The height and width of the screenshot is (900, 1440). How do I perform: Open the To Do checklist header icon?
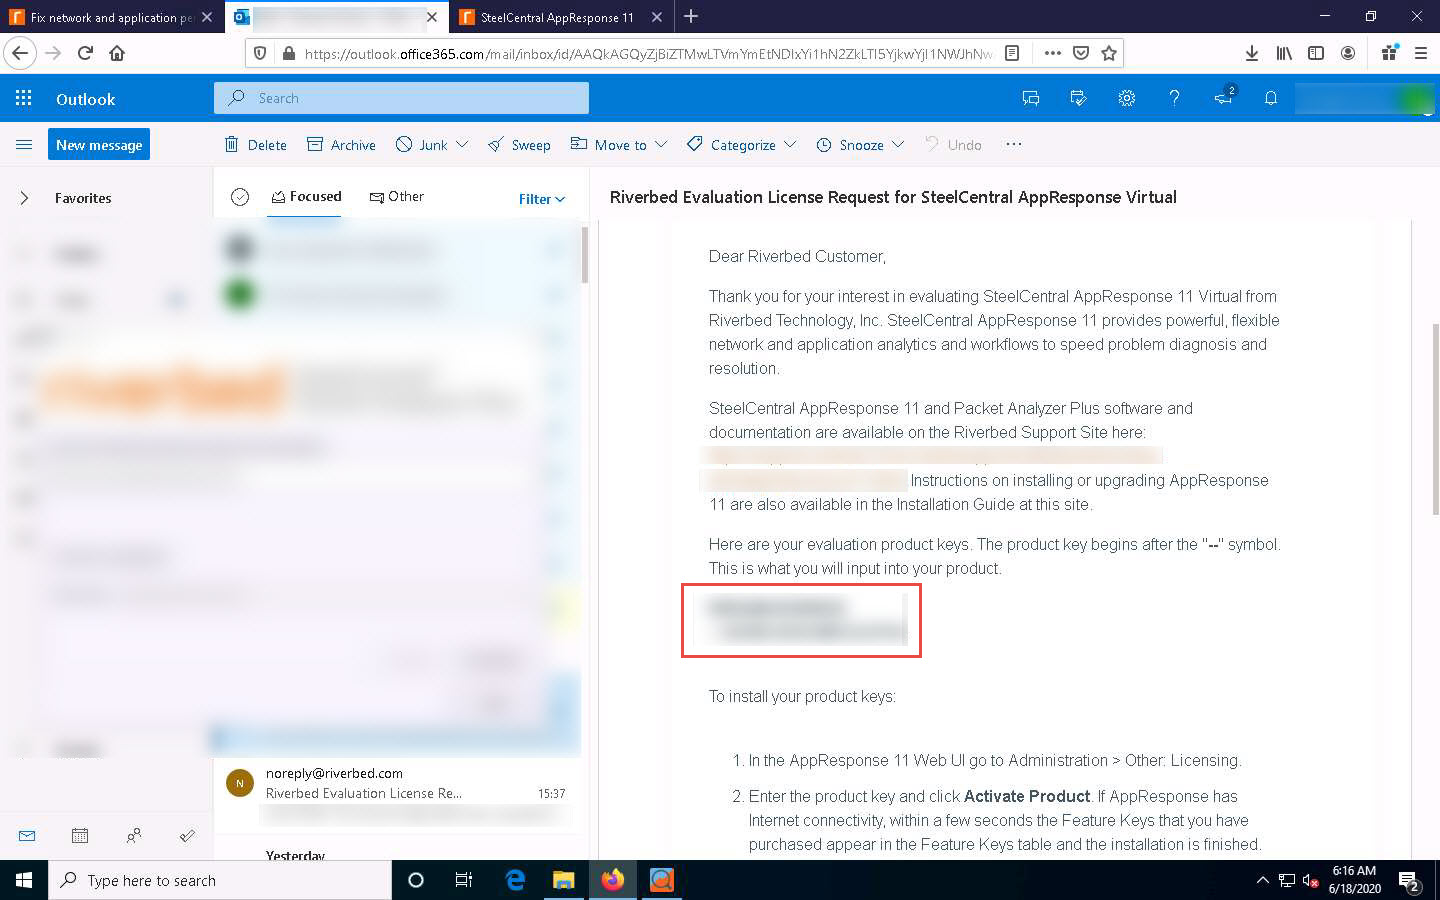(1078, 98)
